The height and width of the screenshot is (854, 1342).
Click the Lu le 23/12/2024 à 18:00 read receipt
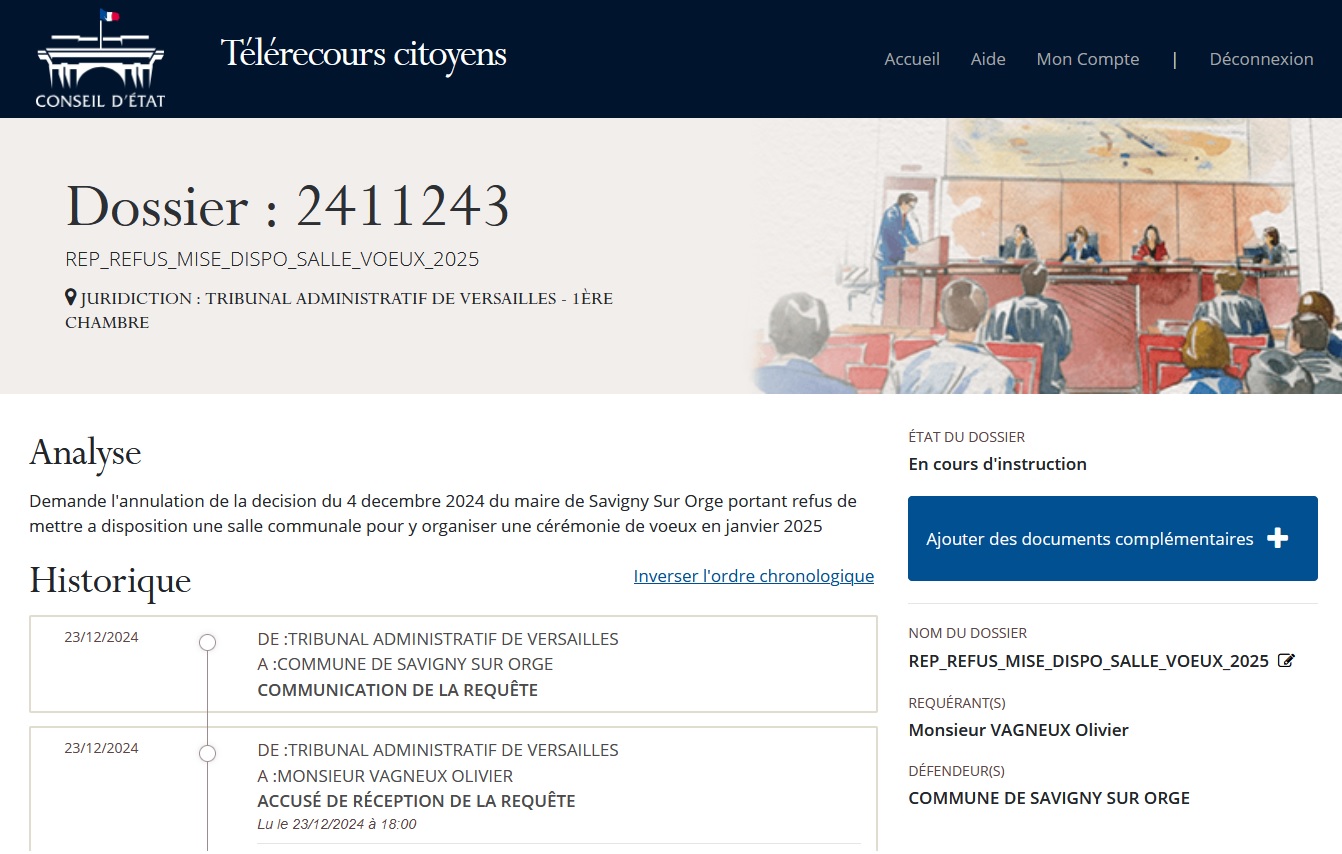[336, 824]
